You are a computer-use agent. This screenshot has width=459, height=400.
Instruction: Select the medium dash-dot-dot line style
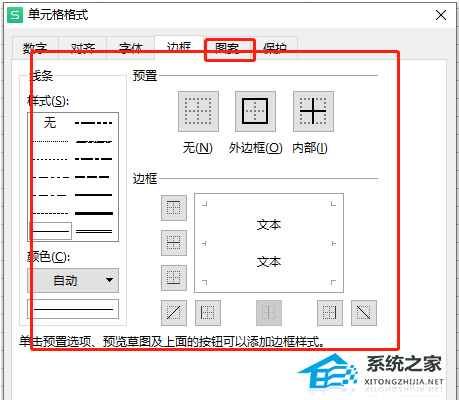[x=94, y=123]
